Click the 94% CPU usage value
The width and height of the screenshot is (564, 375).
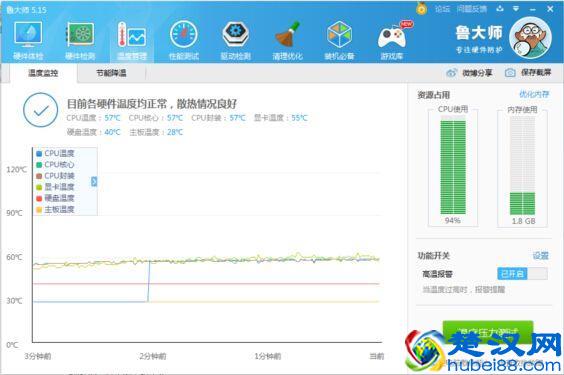pyautogui.click(x=452, y=220)
